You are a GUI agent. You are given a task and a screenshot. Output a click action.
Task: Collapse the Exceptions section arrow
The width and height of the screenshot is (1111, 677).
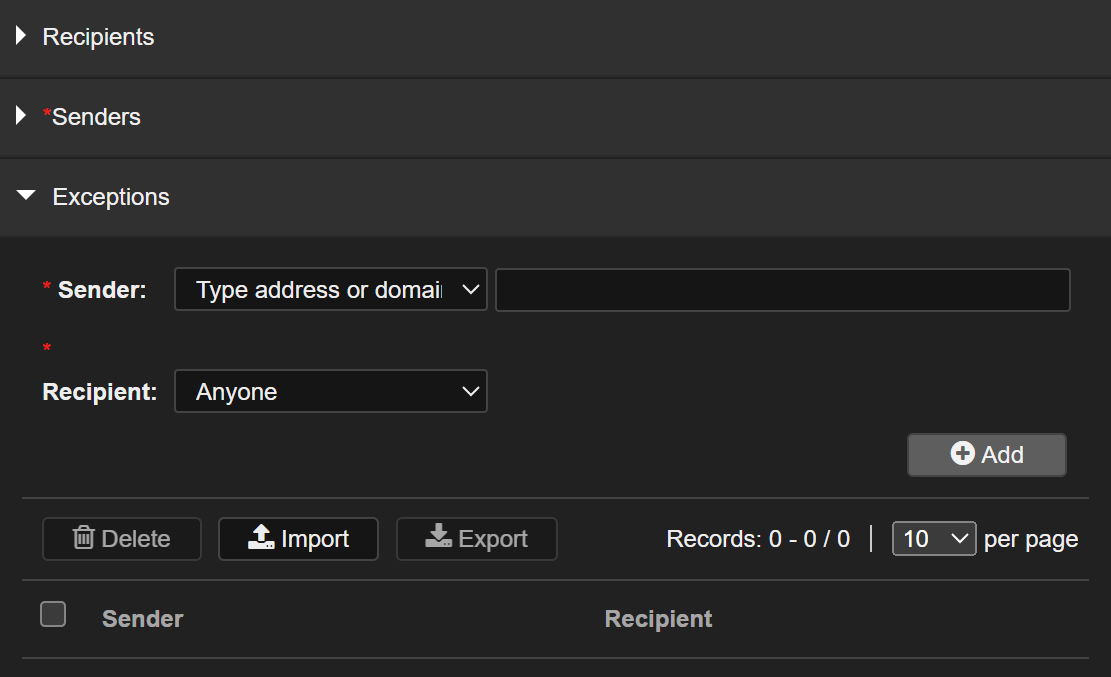(26, 196)
